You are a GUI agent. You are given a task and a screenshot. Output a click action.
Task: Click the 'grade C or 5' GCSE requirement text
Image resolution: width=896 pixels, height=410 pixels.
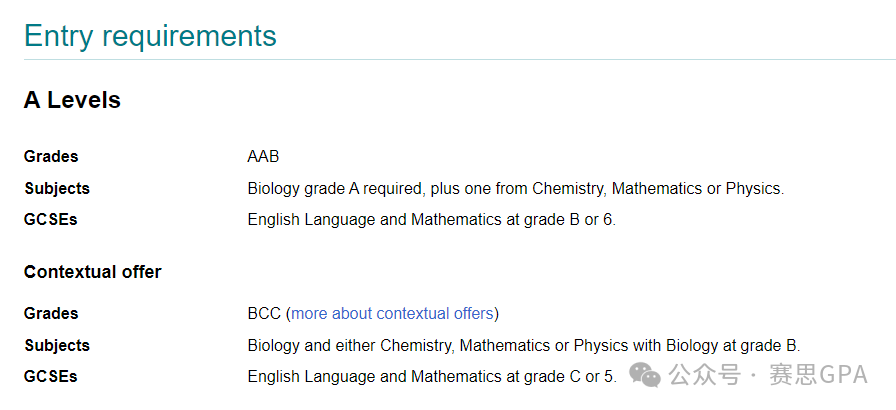click(x=570, y=377)
